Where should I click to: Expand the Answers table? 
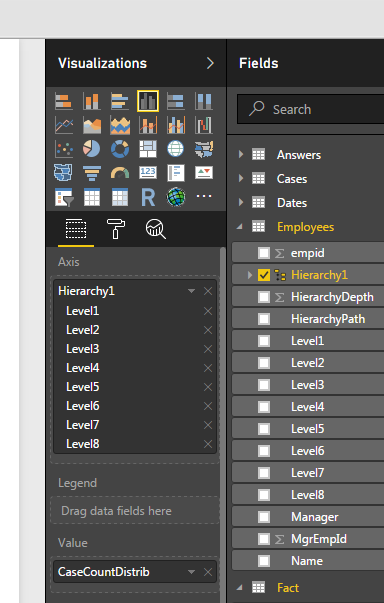click(x=241, y=155)
